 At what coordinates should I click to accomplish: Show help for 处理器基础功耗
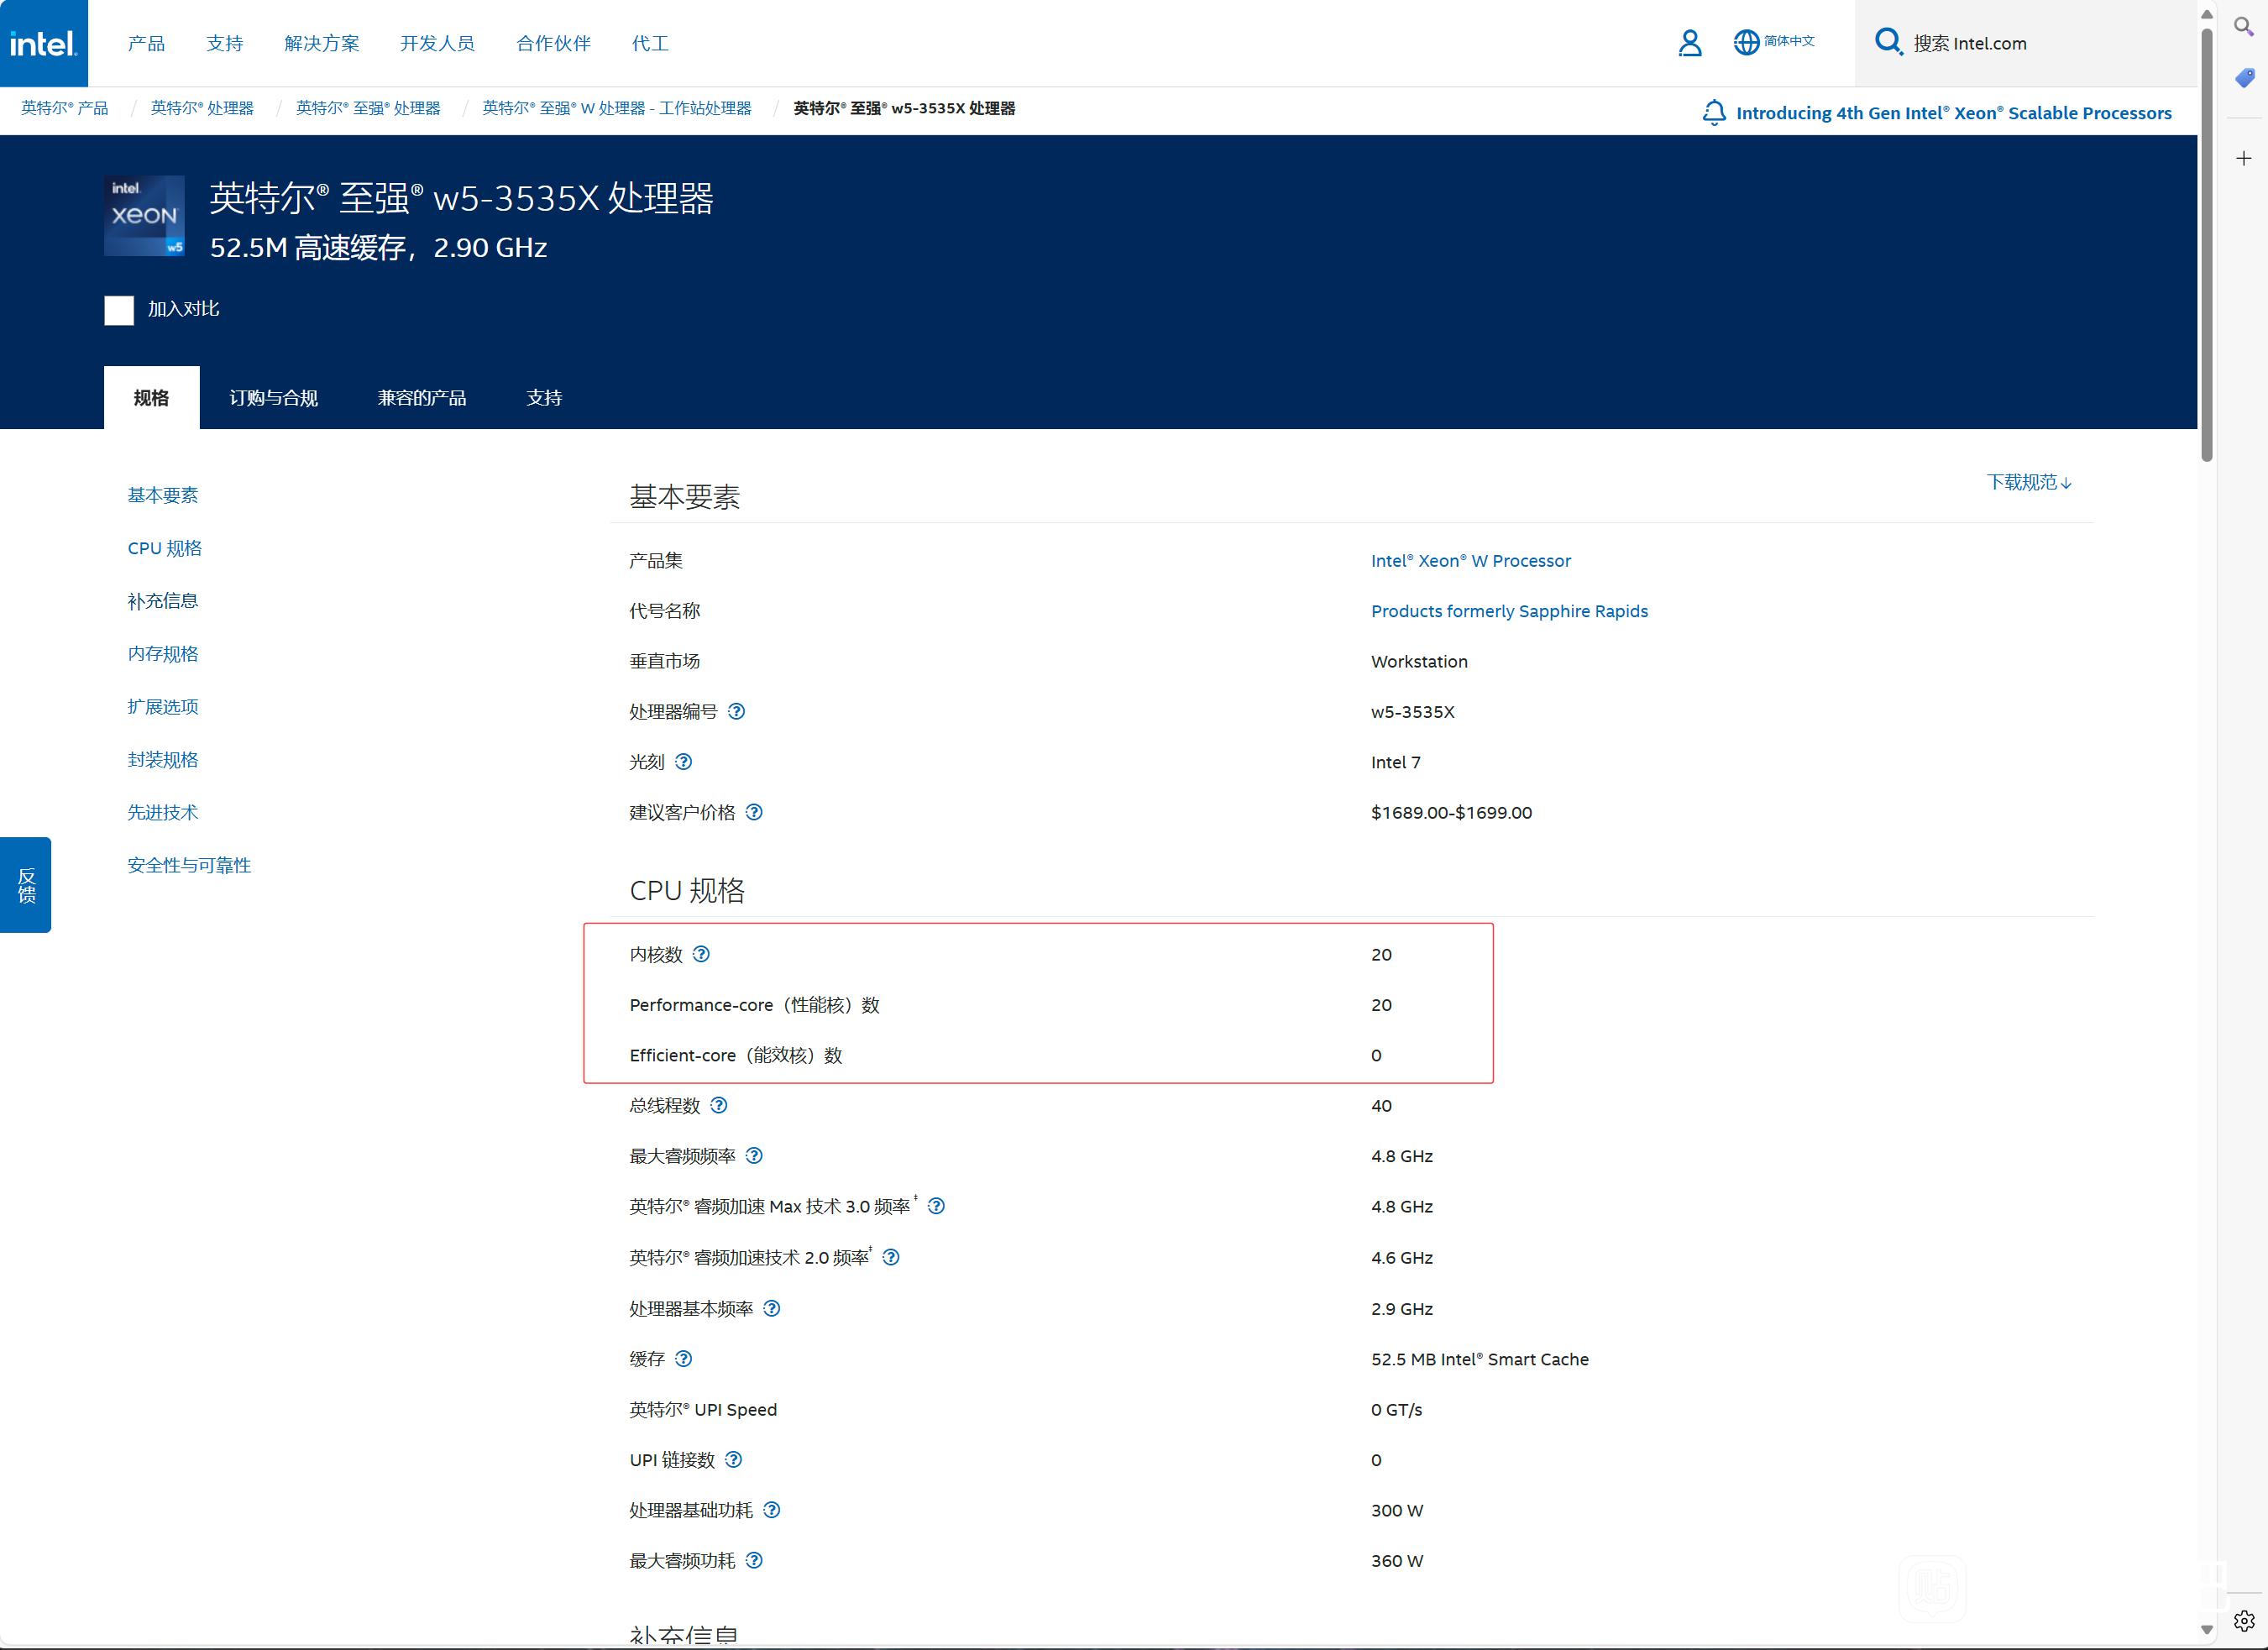pos(772,1510)
